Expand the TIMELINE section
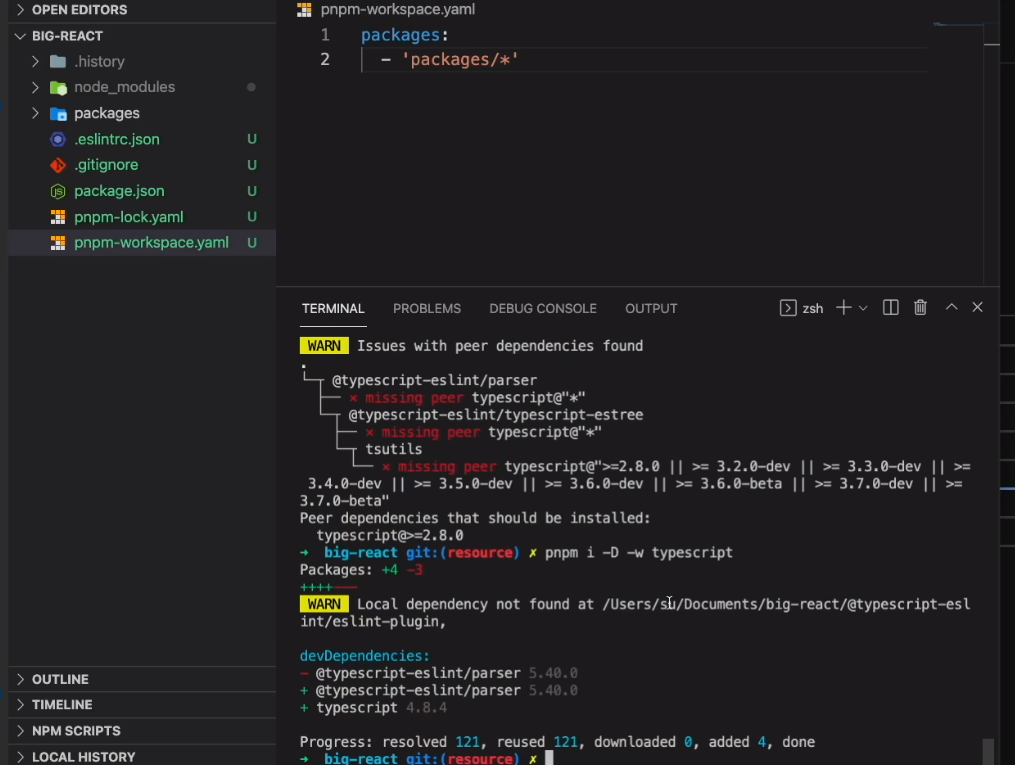Image resolution: width=1015 pixels, height=765 pixels. (x=20, y=704)
